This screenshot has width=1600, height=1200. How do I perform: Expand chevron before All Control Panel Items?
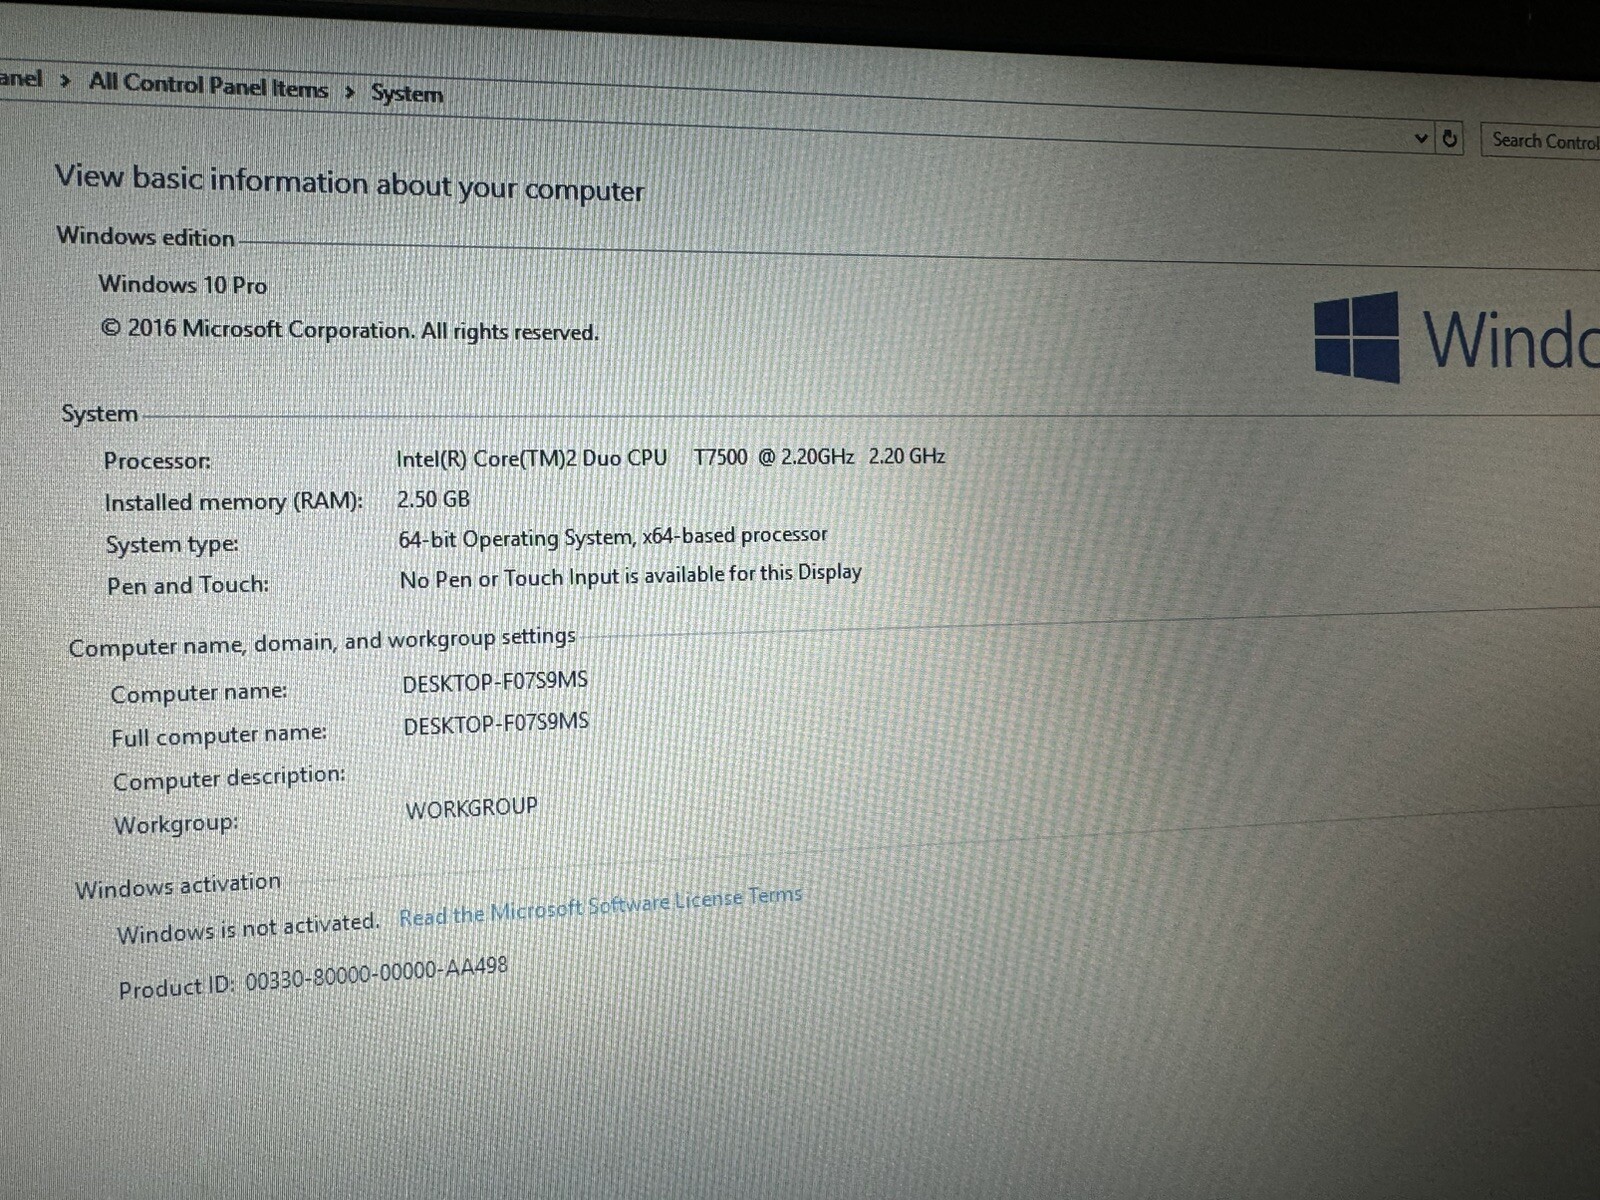[x=65, y=80]
